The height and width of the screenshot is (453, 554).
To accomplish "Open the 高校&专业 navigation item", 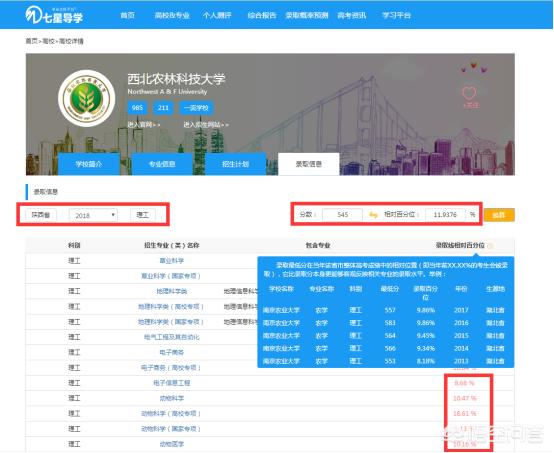I will [x=172, y=15].
